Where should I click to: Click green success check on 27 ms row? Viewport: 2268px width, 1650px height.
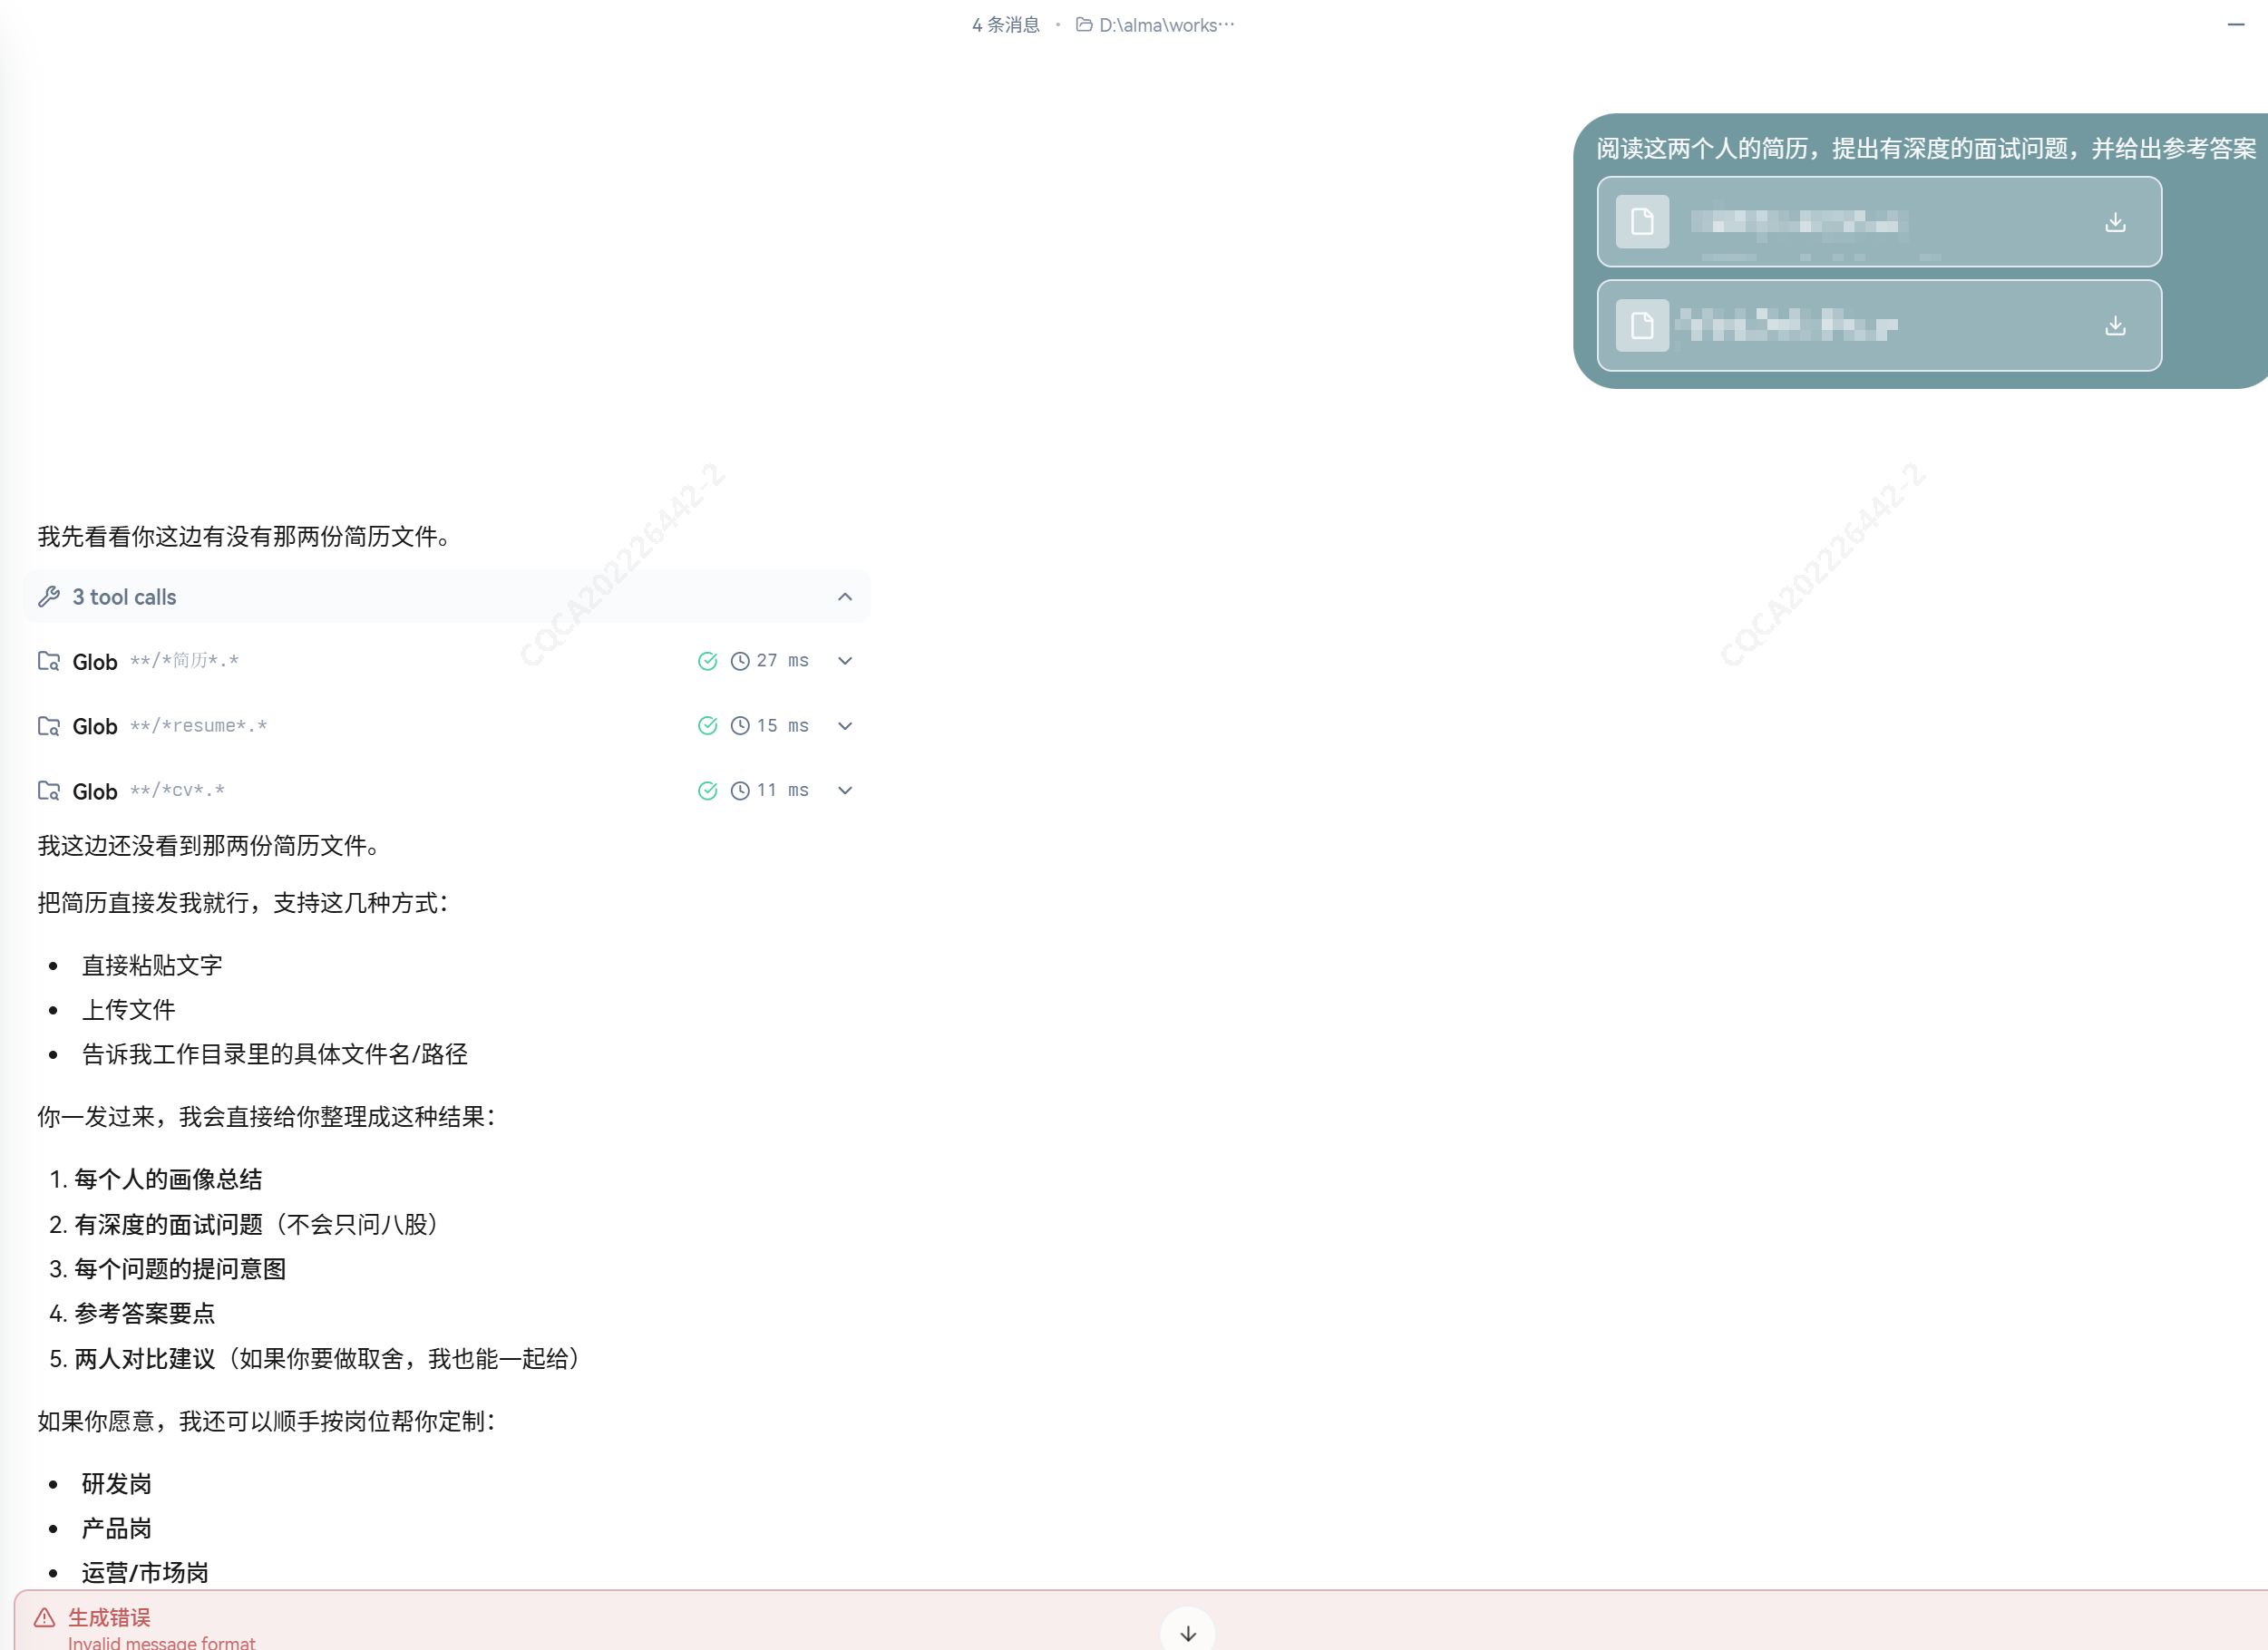point(707,661)
